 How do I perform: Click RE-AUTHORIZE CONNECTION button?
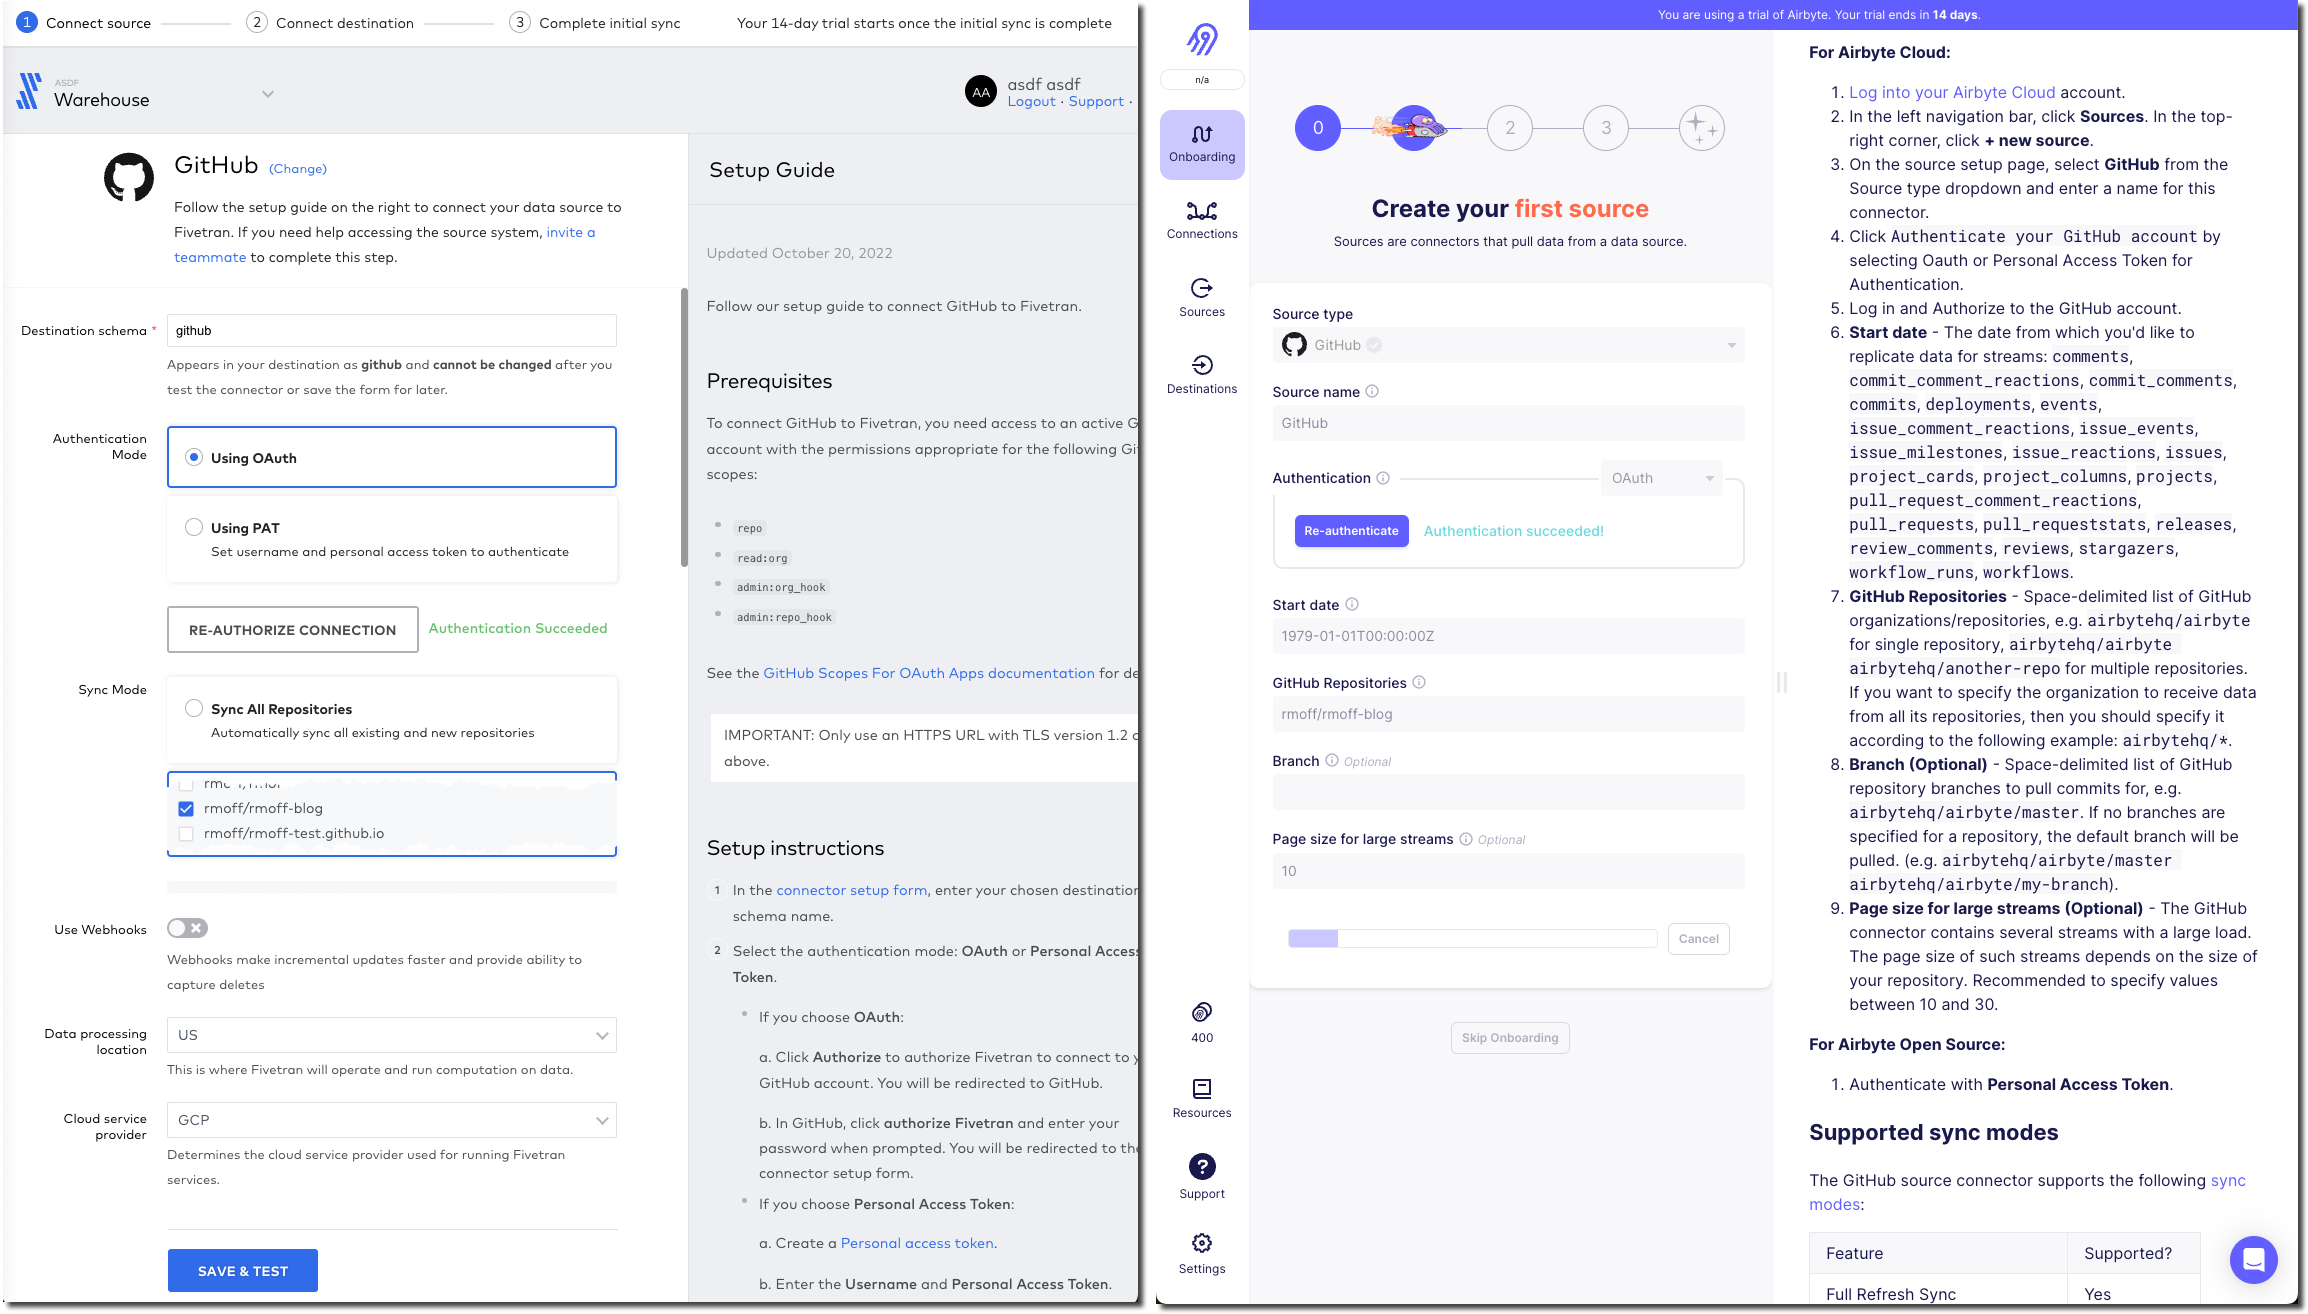point(292,629)
